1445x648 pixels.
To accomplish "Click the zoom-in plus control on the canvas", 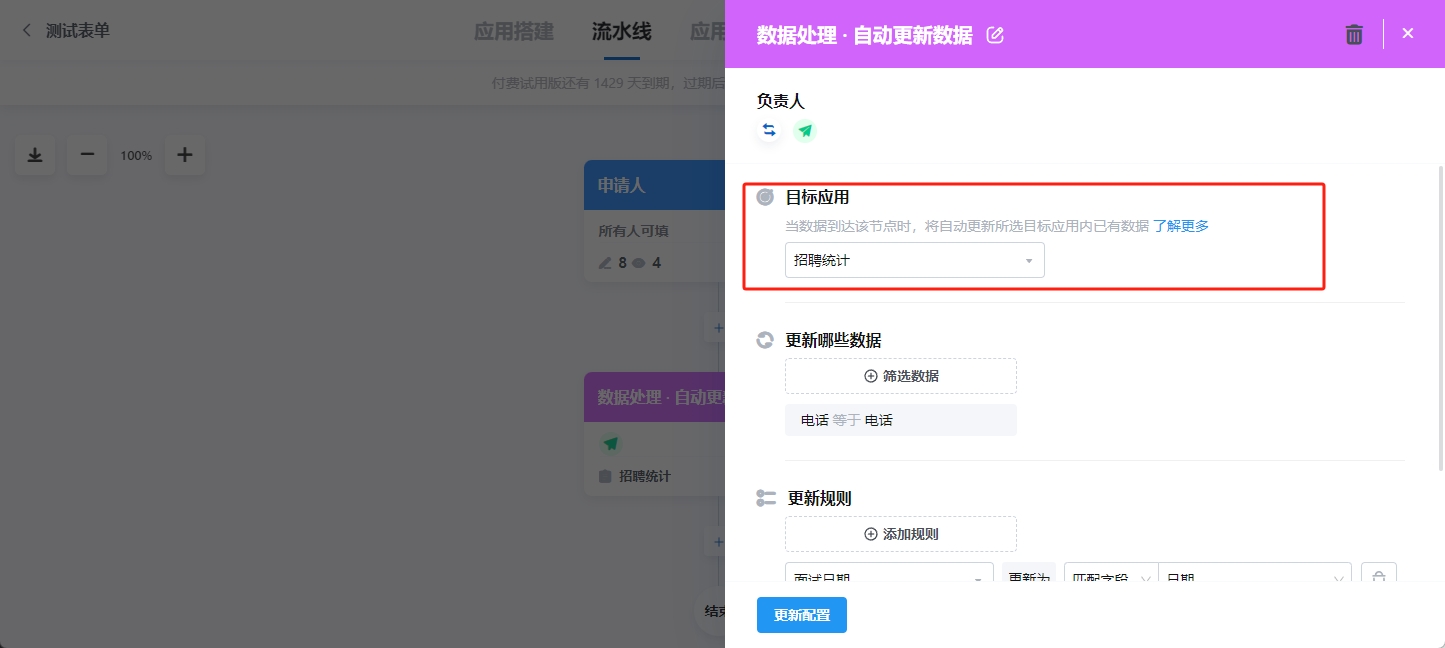I will [185, 155].
